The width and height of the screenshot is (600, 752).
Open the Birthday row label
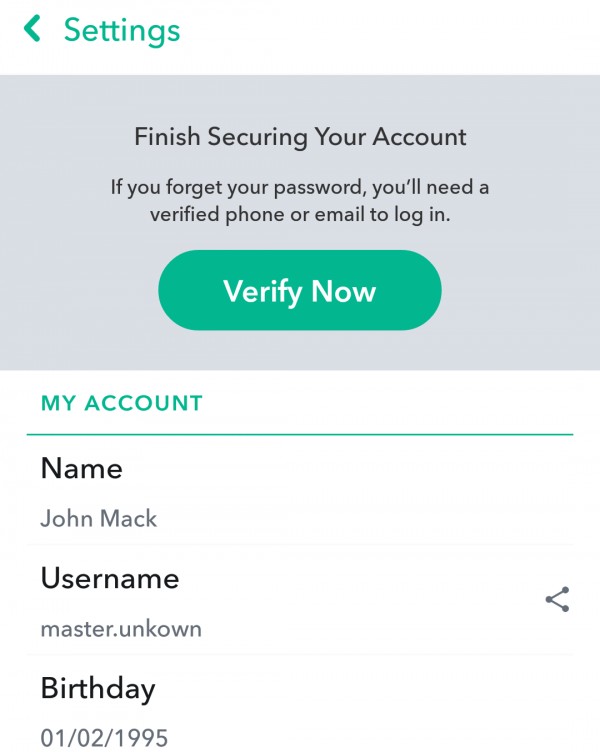point(98,688)
